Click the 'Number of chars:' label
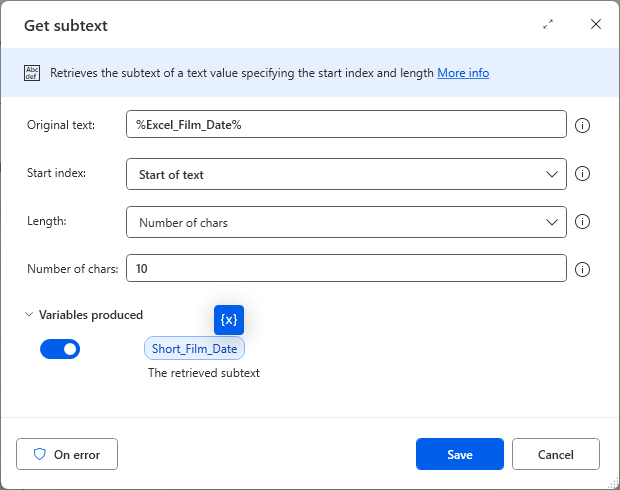This screenshot has width=620, height=490. (x=73, y=269)
